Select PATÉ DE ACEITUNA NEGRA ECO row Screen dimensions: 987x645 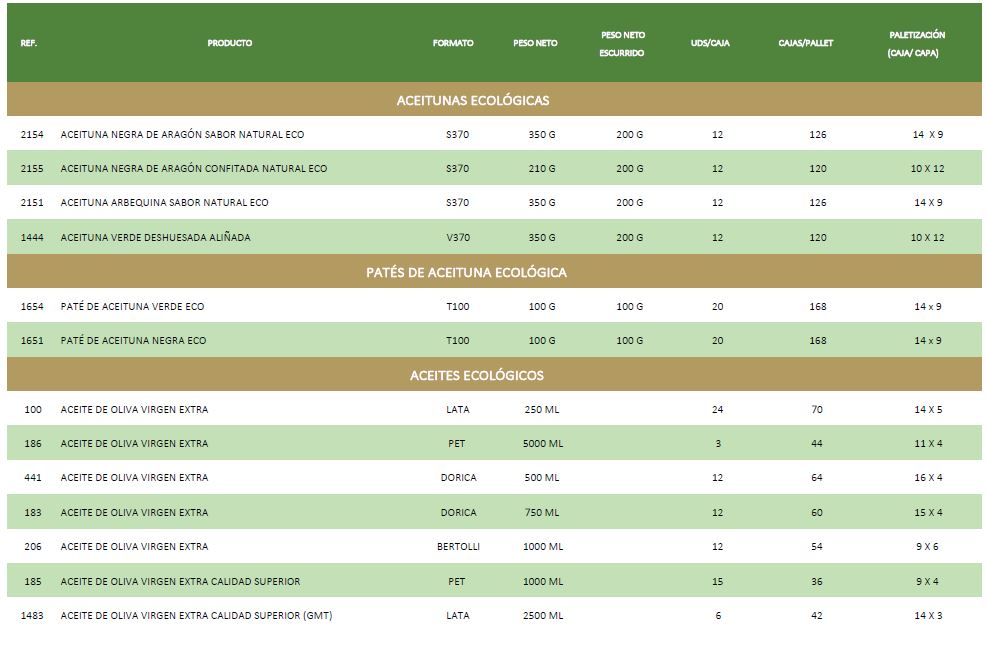[133, 340]
